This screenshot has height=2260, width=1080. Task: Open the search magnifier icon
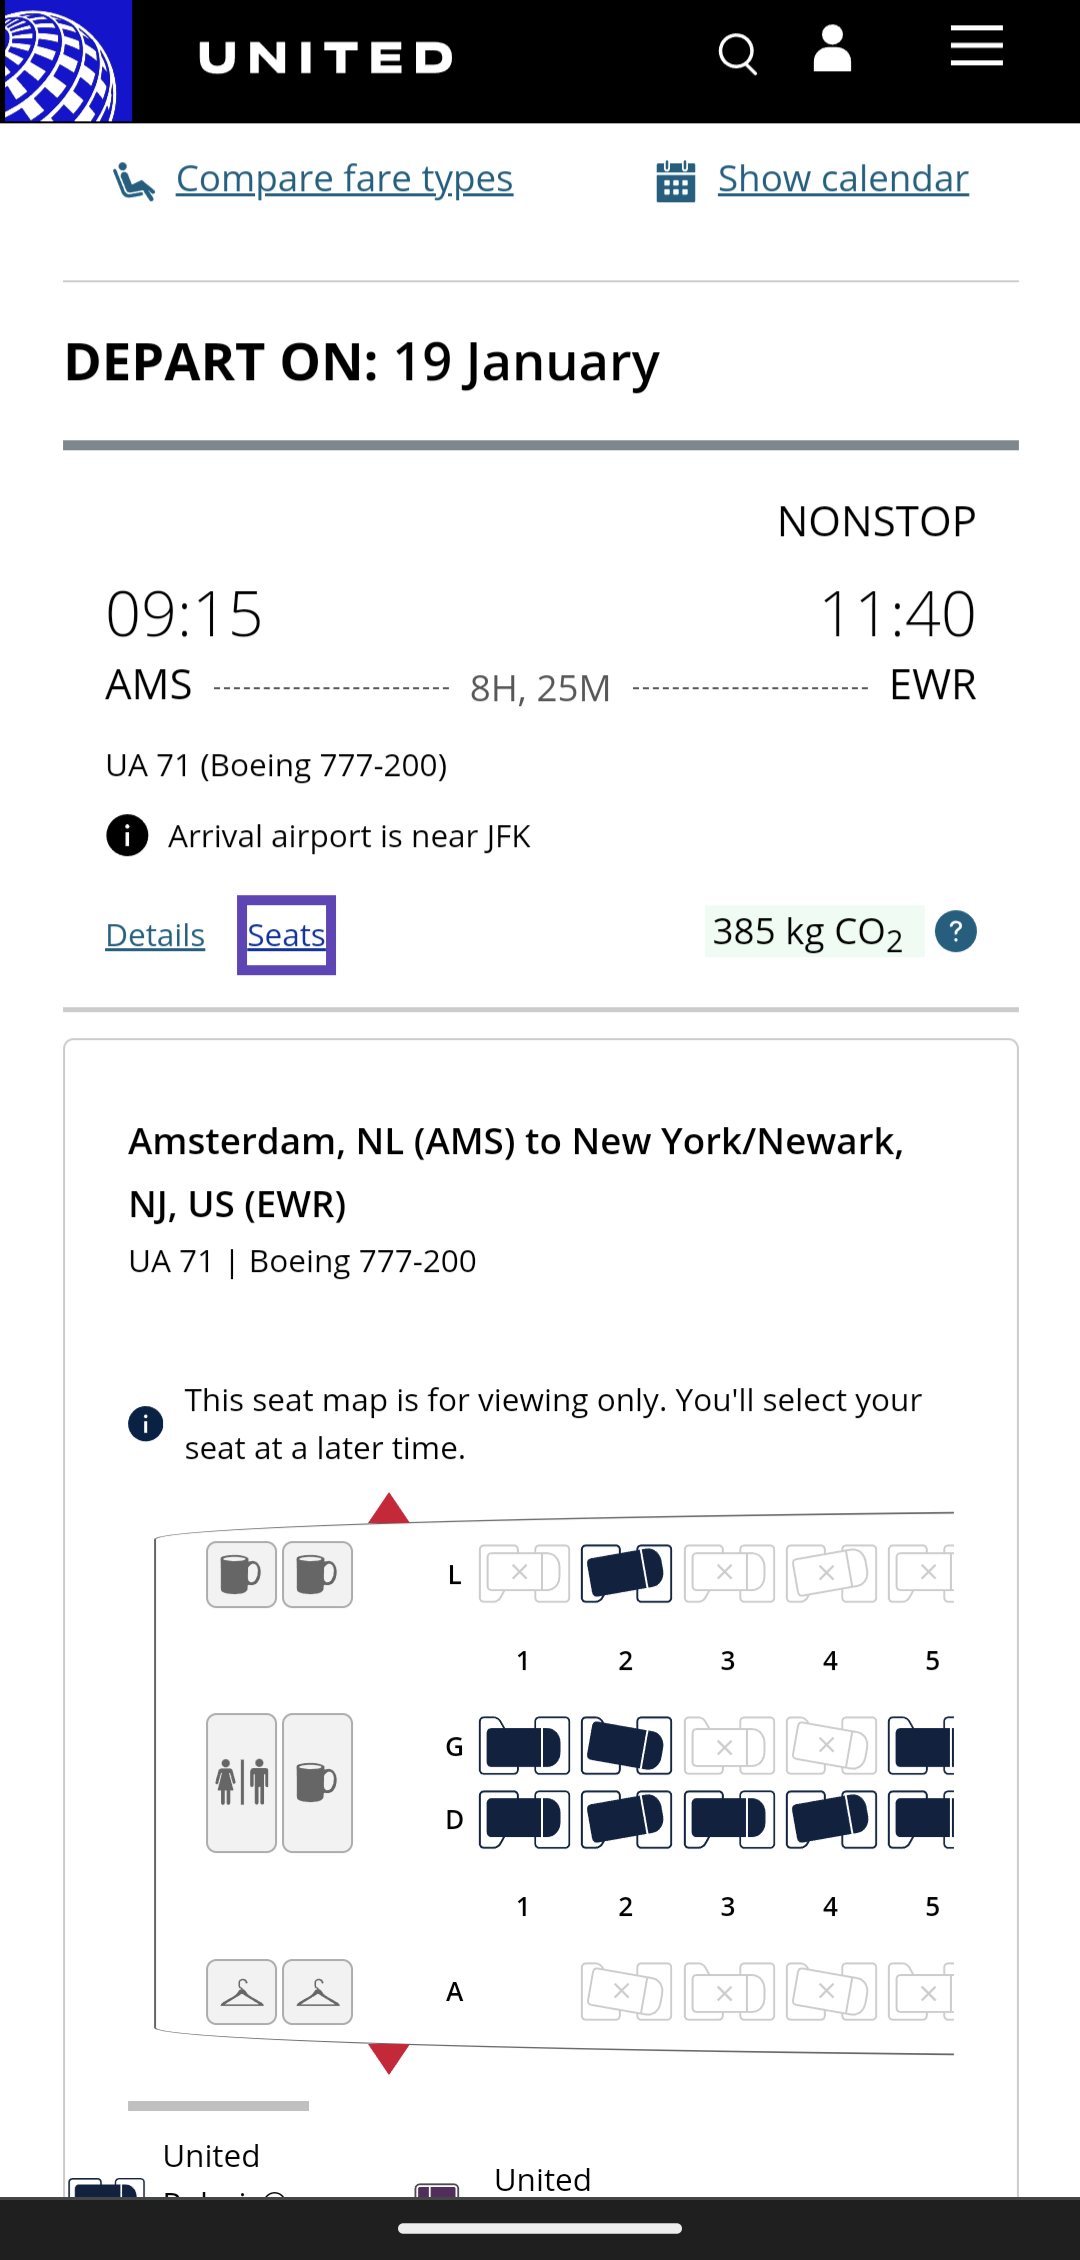tap(738, 54)
